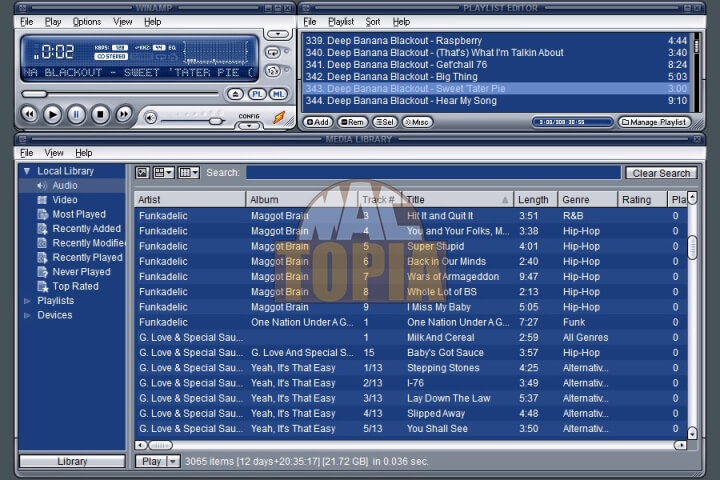Click the Previous track button
720x480 pixels.
[x=29, y=114]
